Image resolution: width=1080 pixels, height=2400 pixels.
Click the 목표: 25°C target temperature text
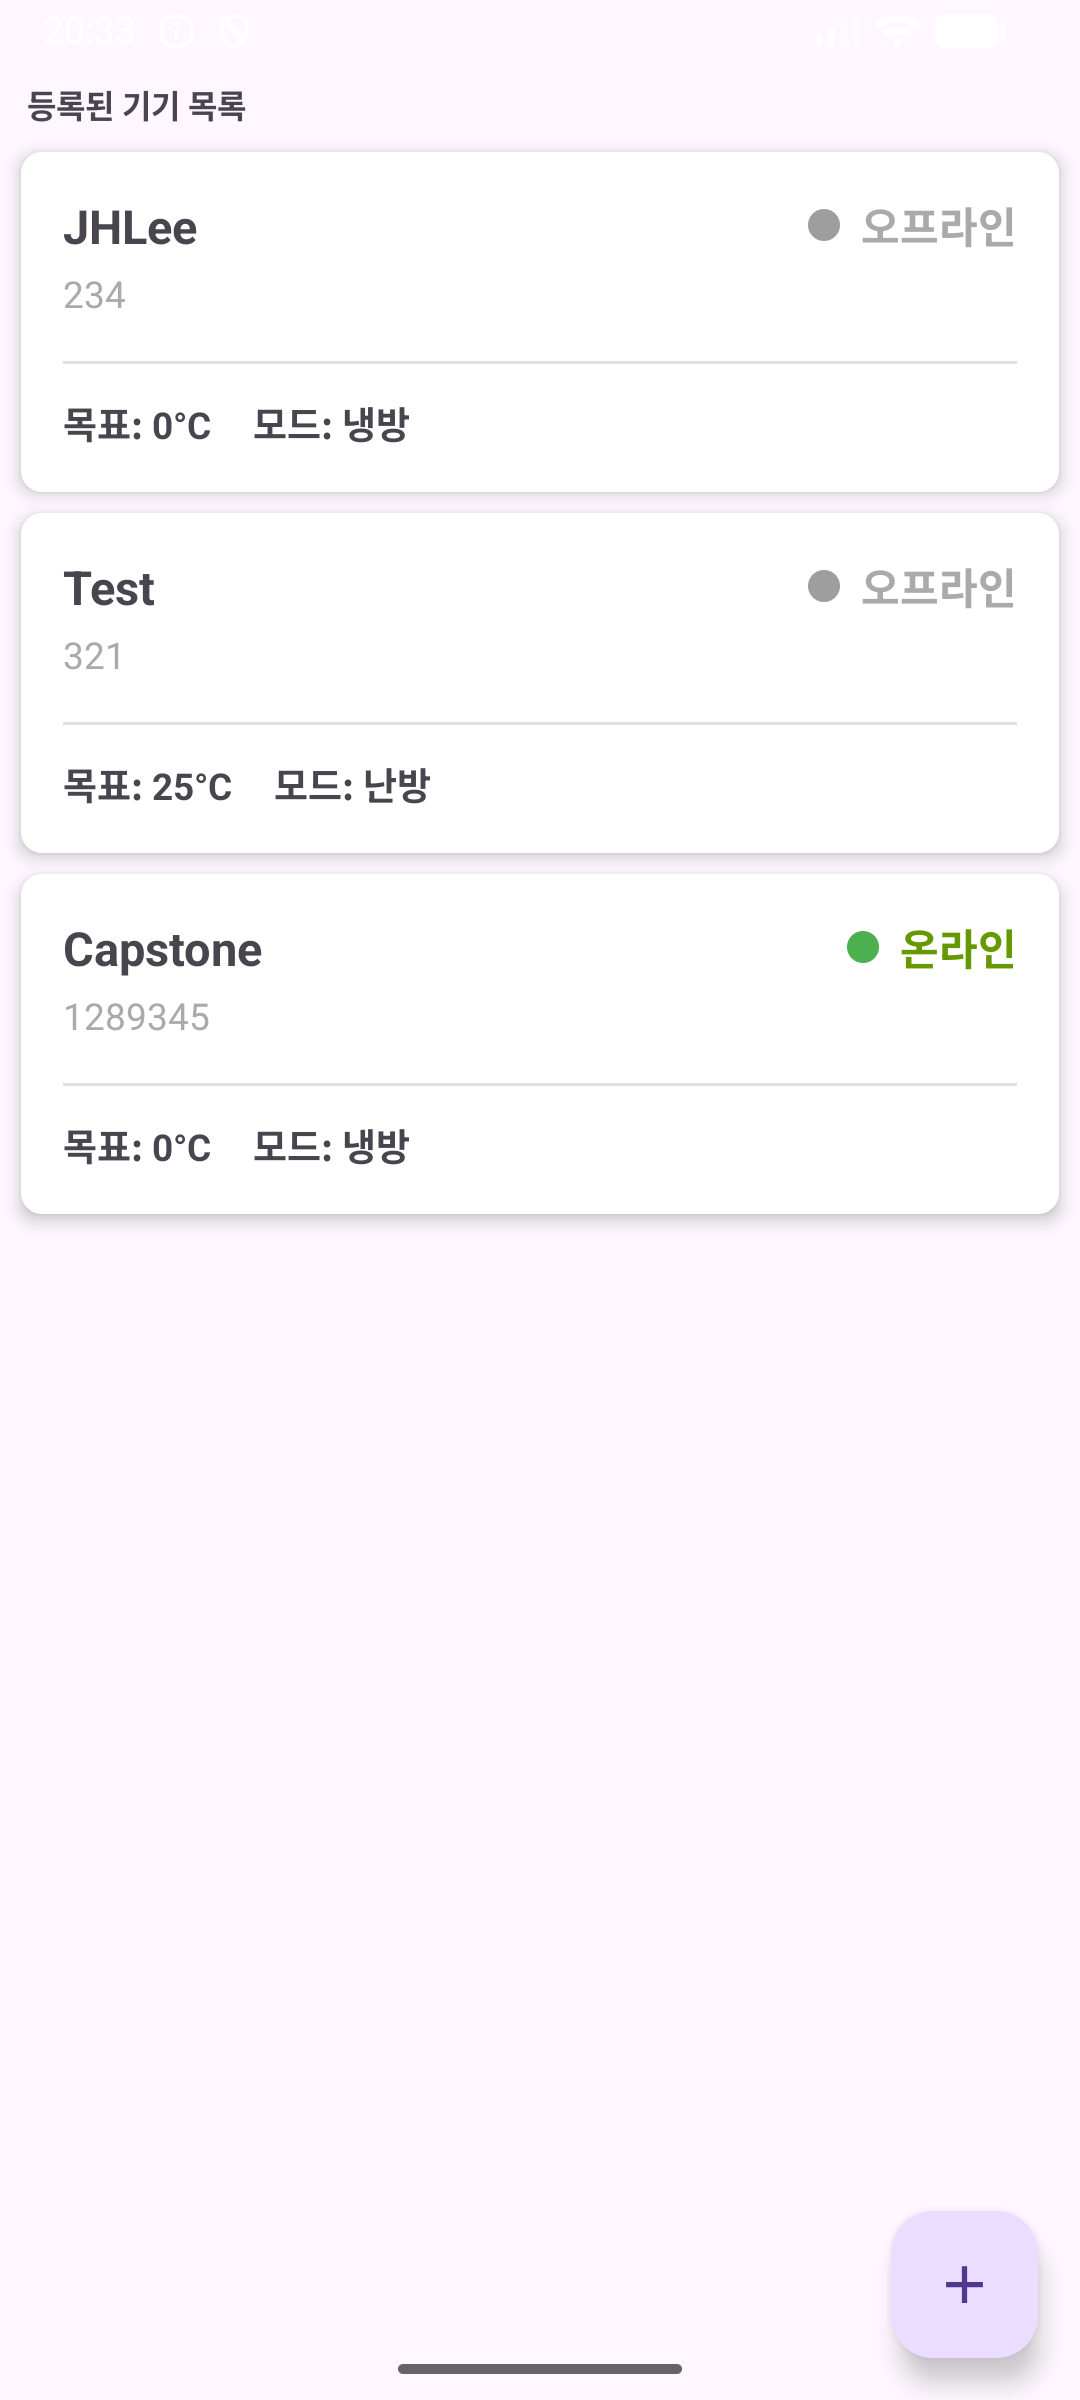148,786
